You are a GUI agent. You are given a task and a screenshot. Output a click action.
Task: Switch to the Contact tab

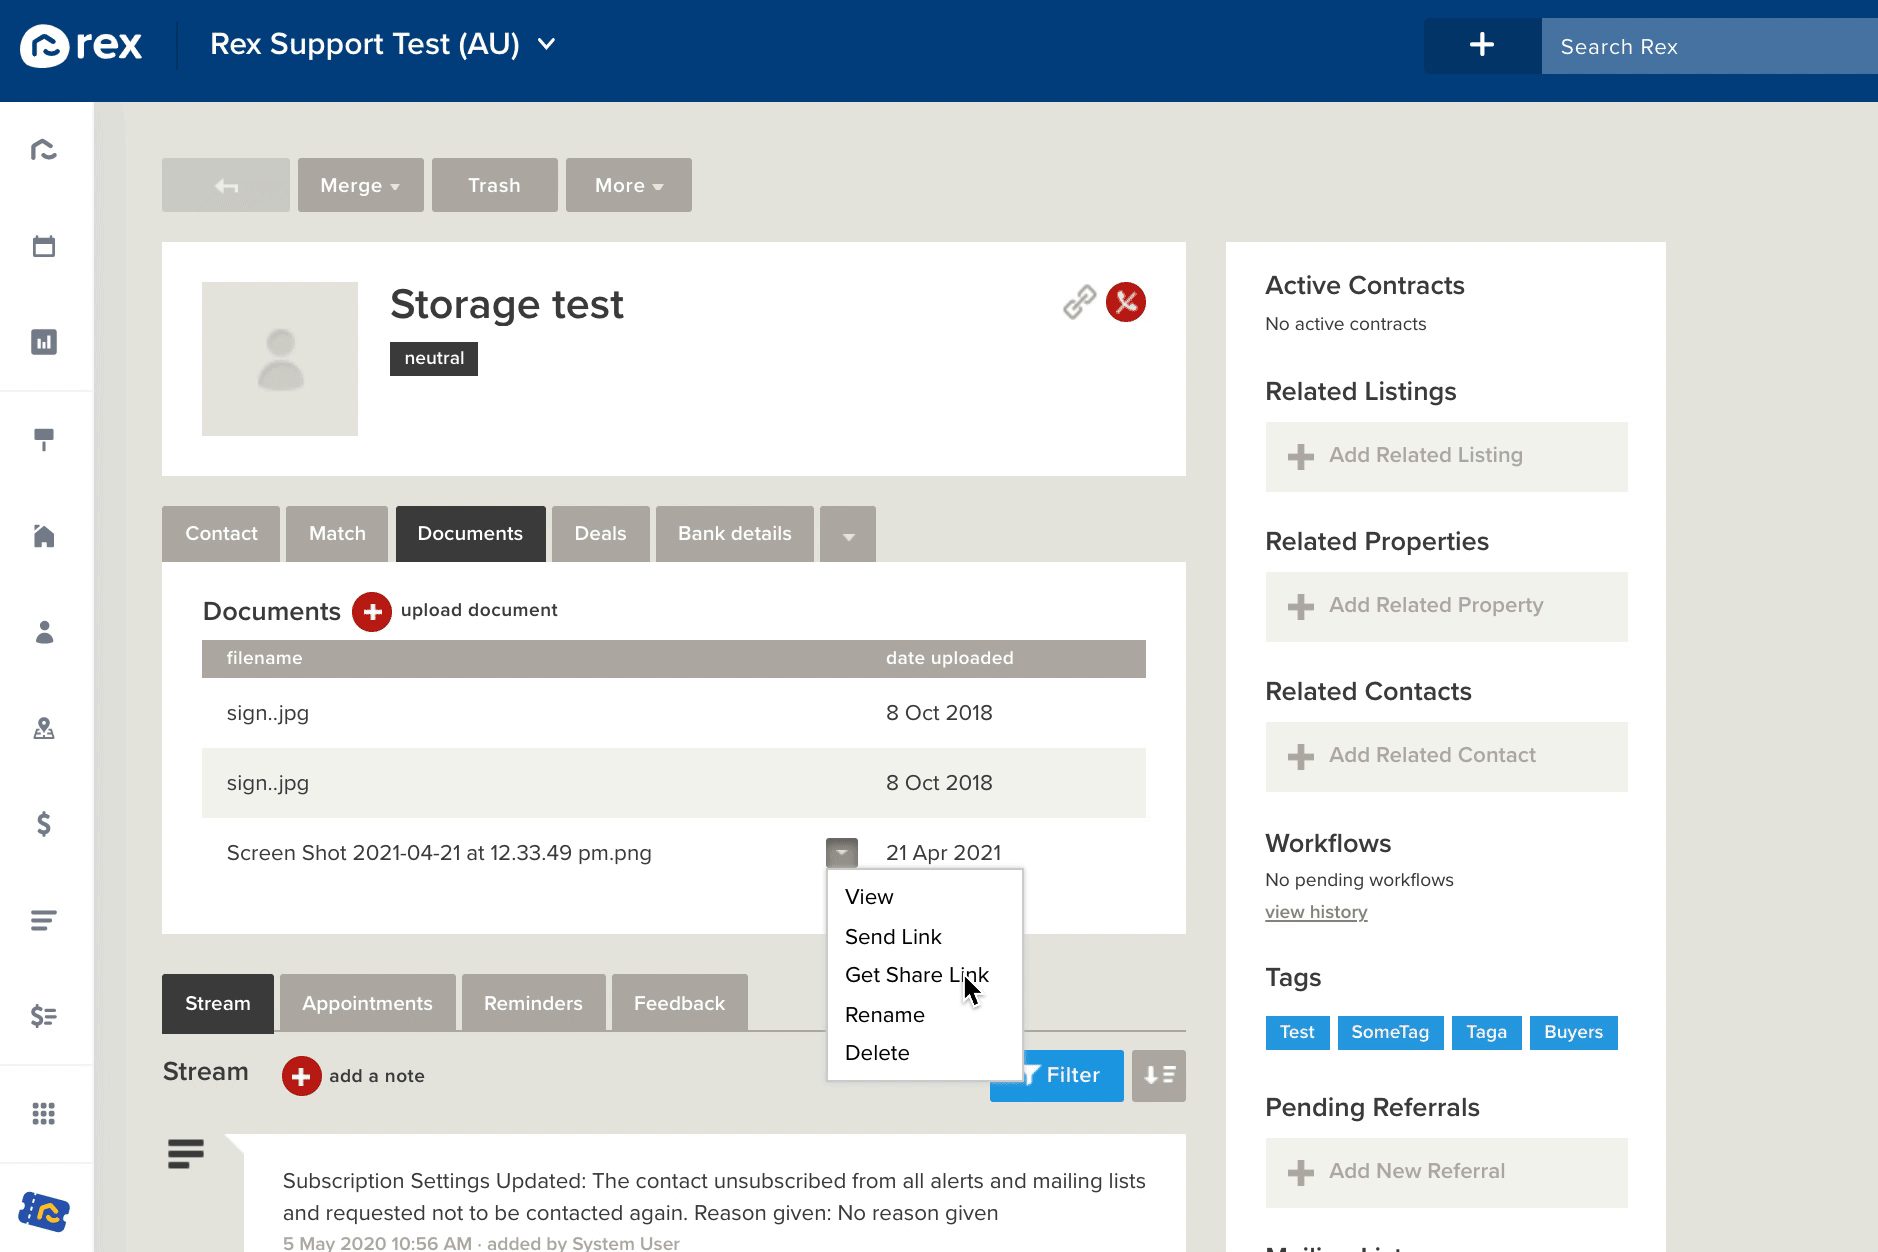coord(221,534)
